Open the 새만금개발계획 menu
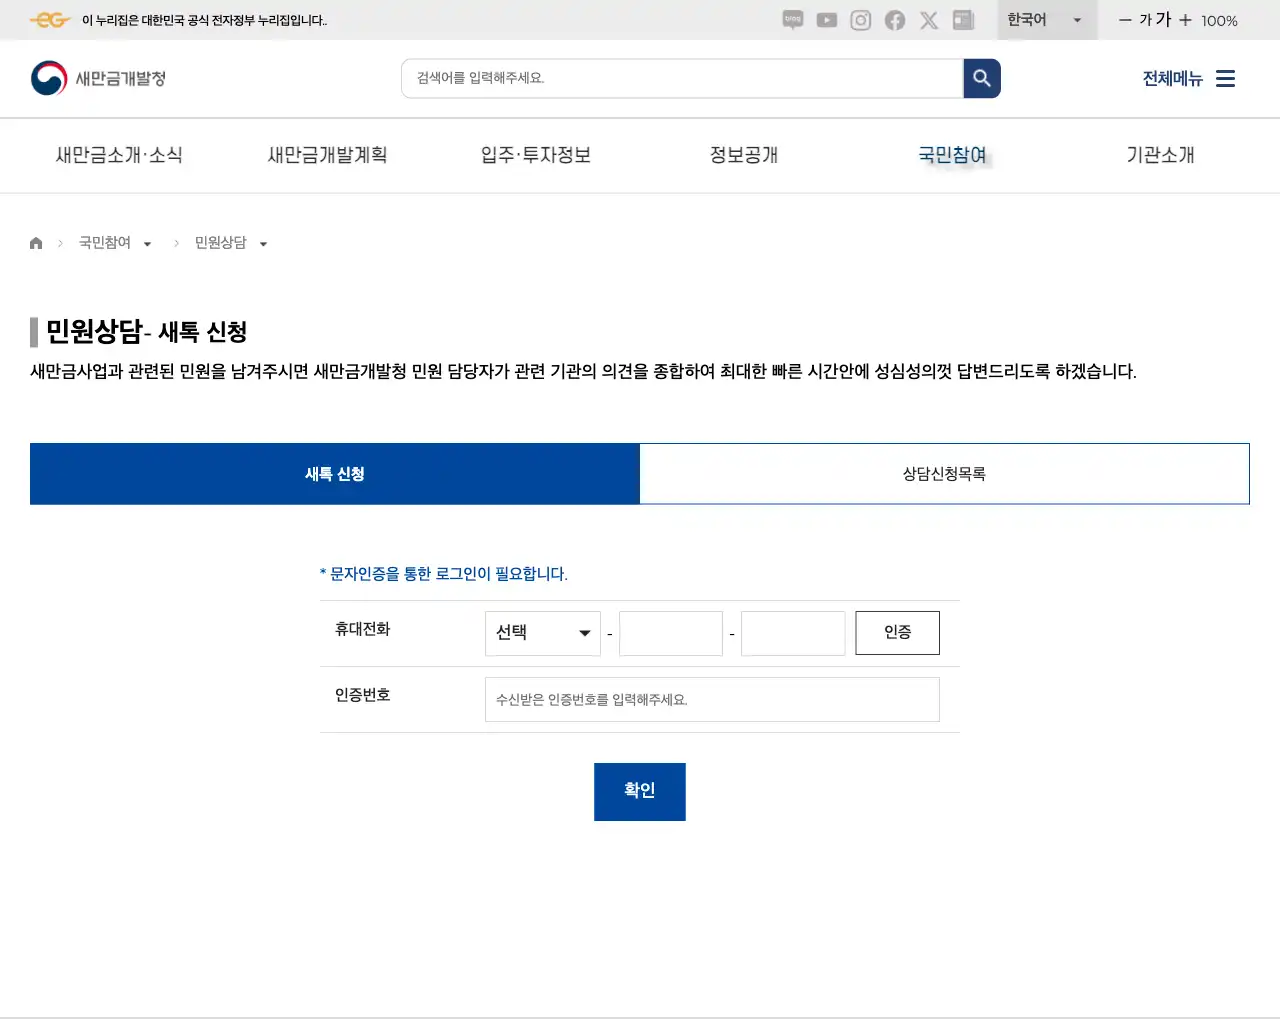The height and width of the screenshot is (1024, 1280). [x=327, y=155]
